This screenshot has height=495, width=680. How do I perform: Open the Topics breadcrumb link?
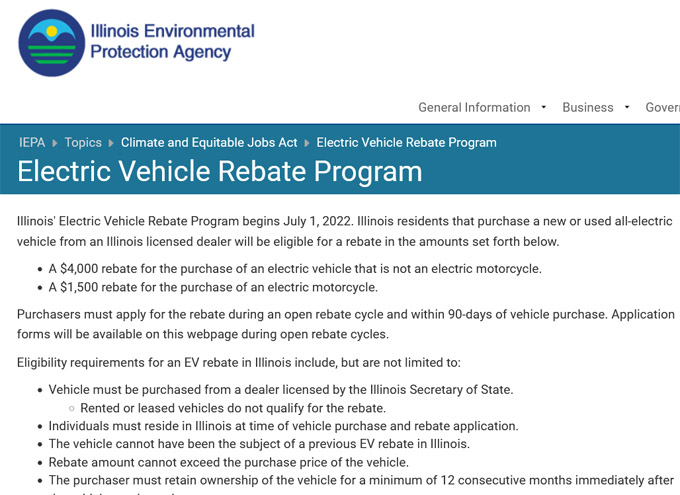coord(83,142)
